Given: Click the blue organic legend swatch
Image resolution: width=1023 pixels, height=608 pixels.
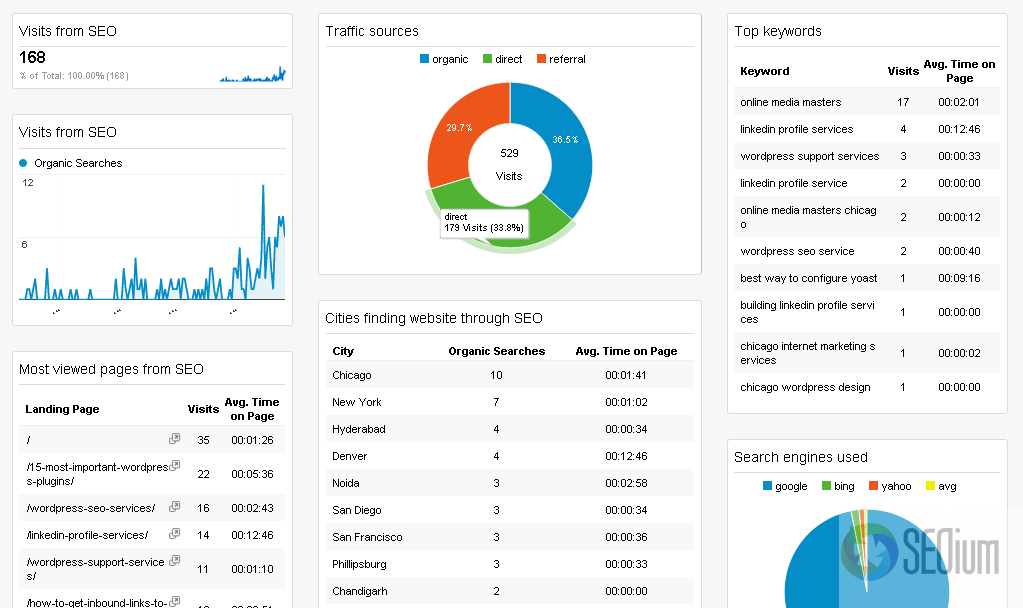Looking at the screenshot, I should tap(424, 59).
